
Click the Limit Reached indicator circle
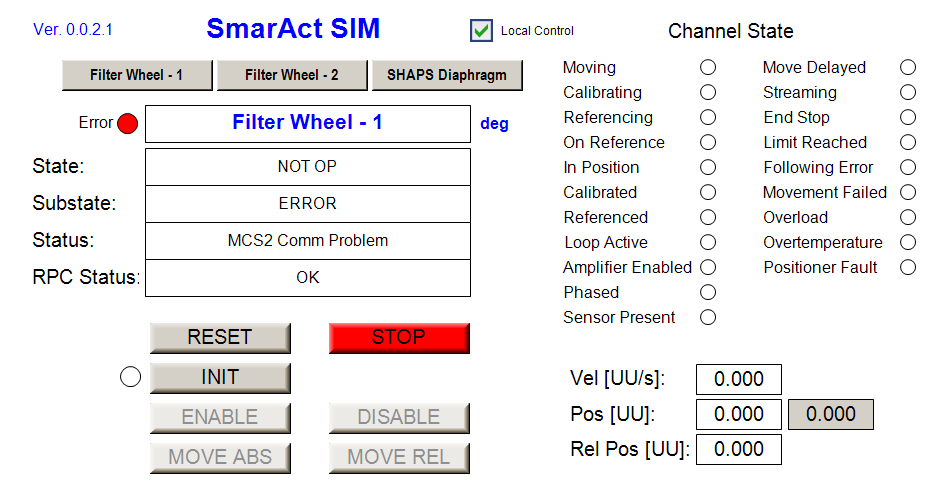pos(908,143)
